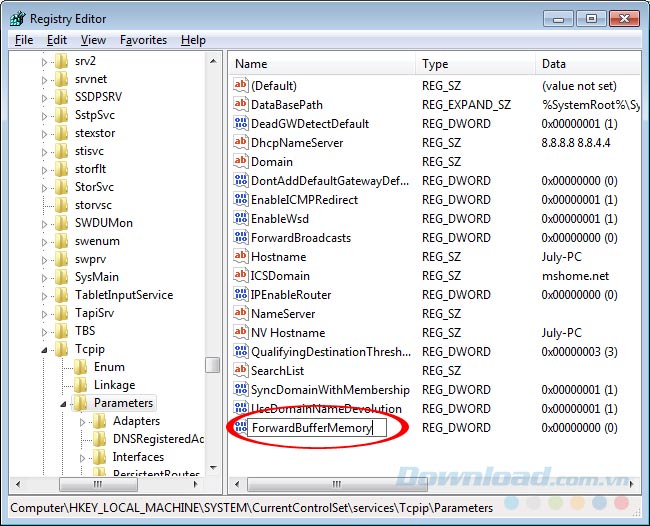
Task: Click the ForwardBufferMemory name edit field
Action: click(311, 428)
